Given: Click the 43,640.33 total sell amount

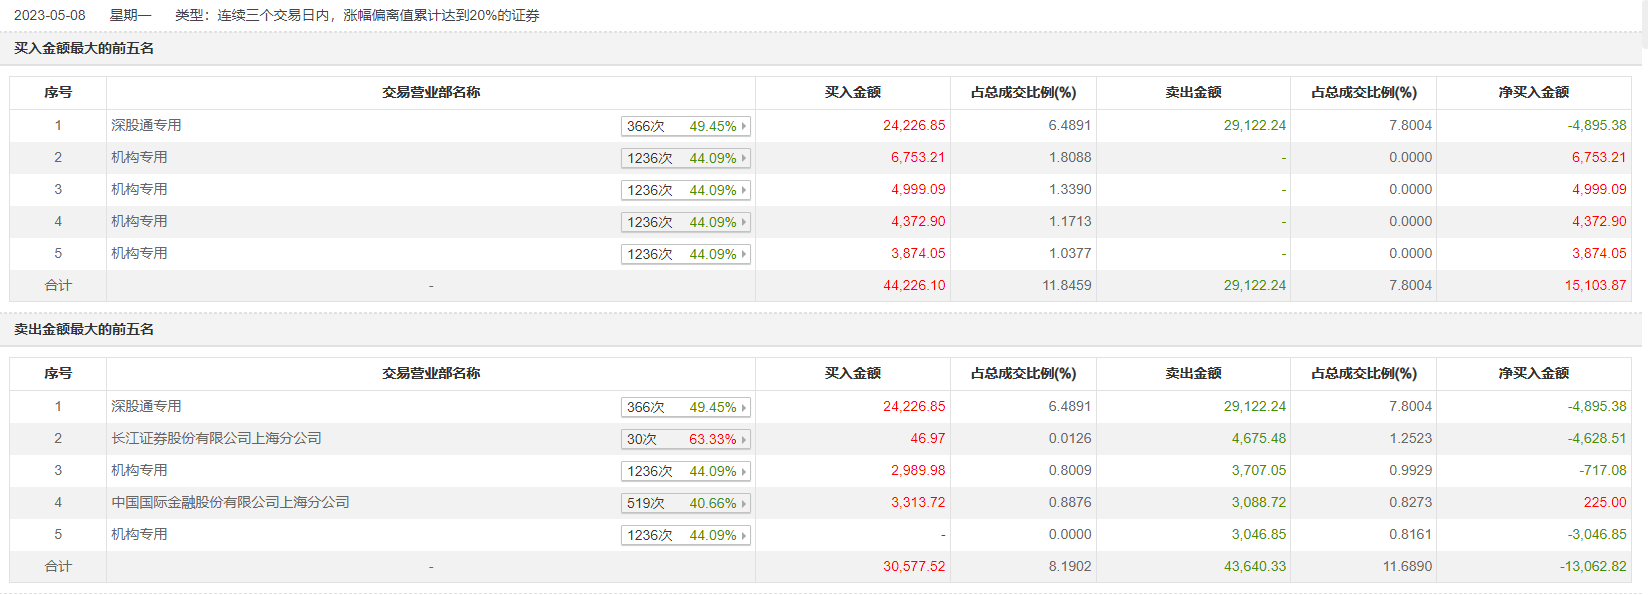Looking at the screenshot, I should click(x=1254, y=566).
